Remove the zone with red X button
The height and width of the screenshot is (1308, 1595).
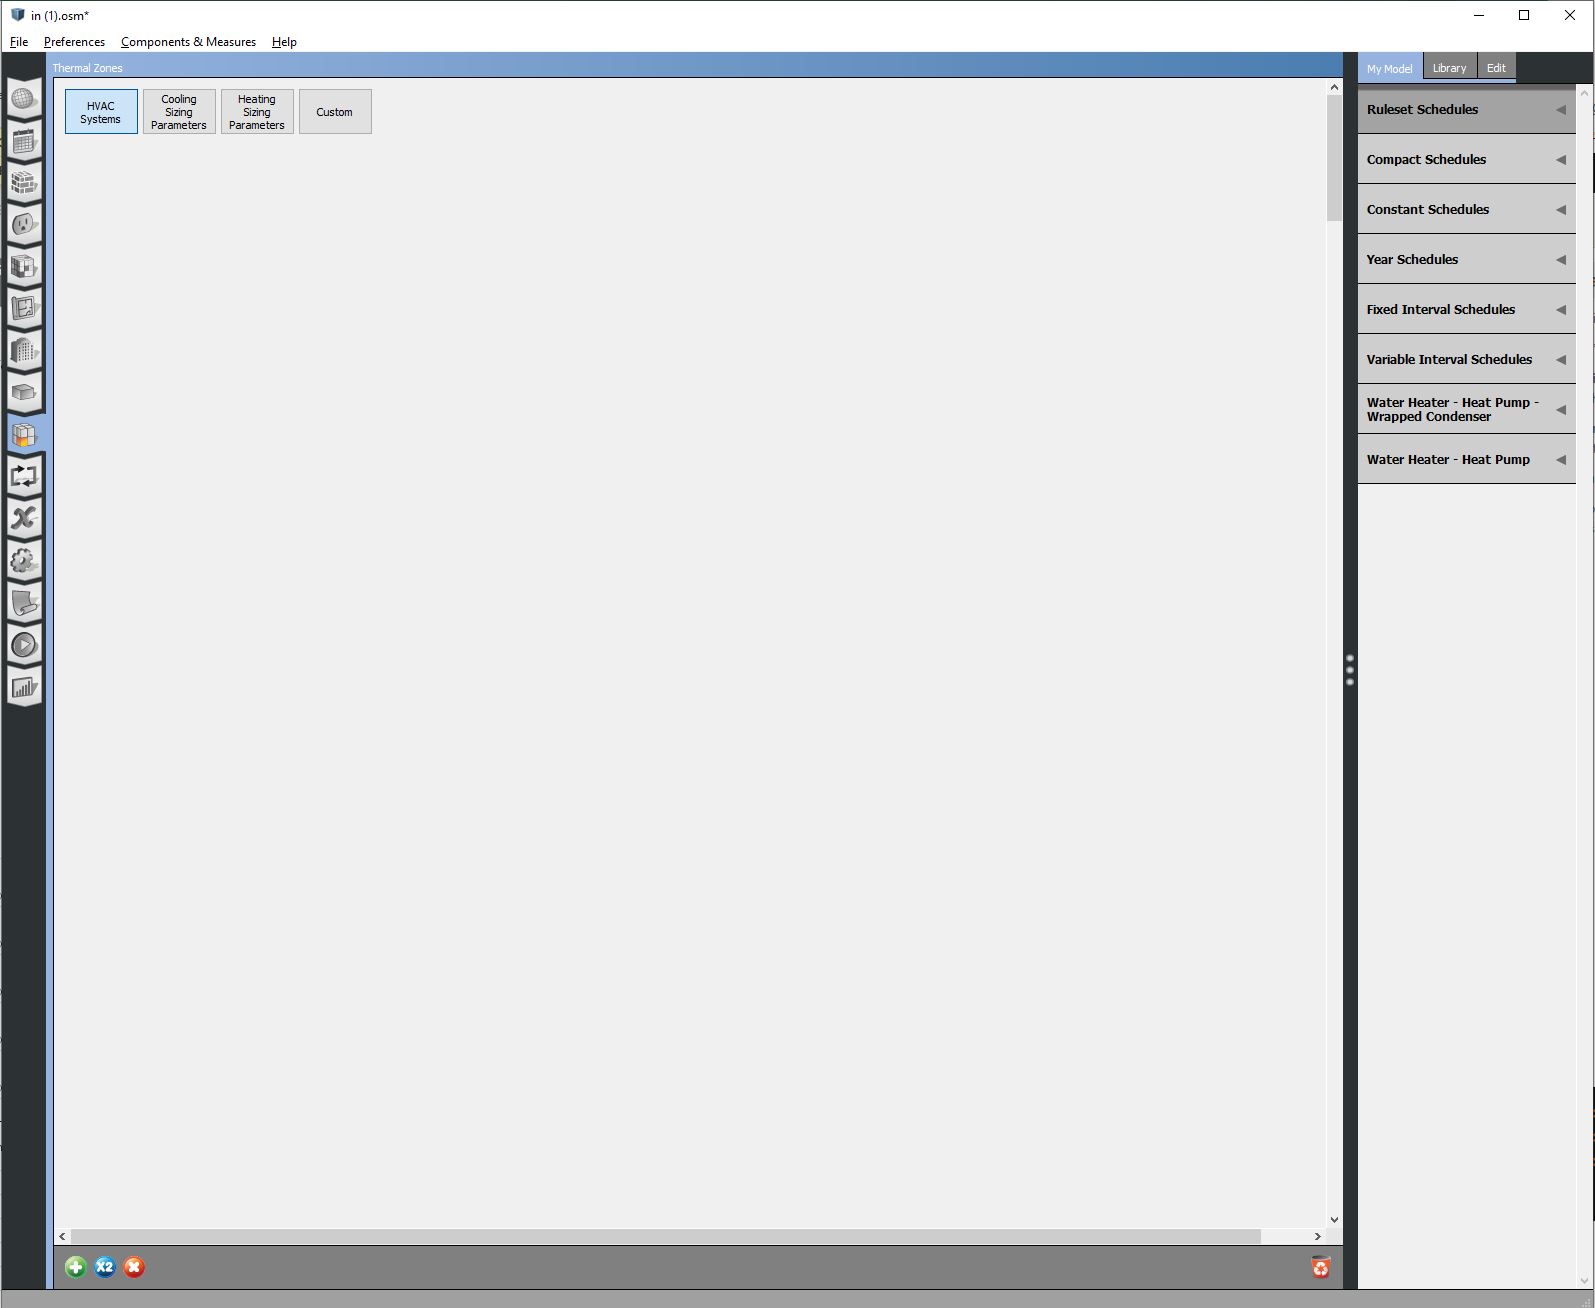pyautogui.click(x=134, y=1268)
